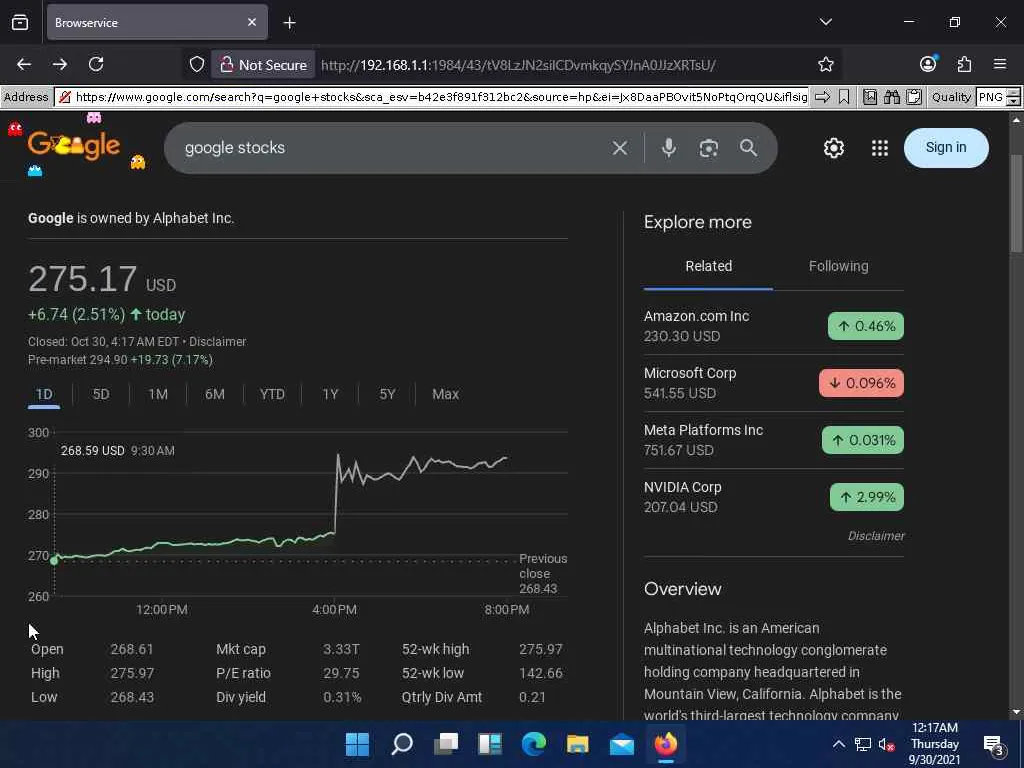The height and width of the screenshot is (768, 1024).
Task: Click the Browservice go arrow button
Action: [x=823, y=97]
